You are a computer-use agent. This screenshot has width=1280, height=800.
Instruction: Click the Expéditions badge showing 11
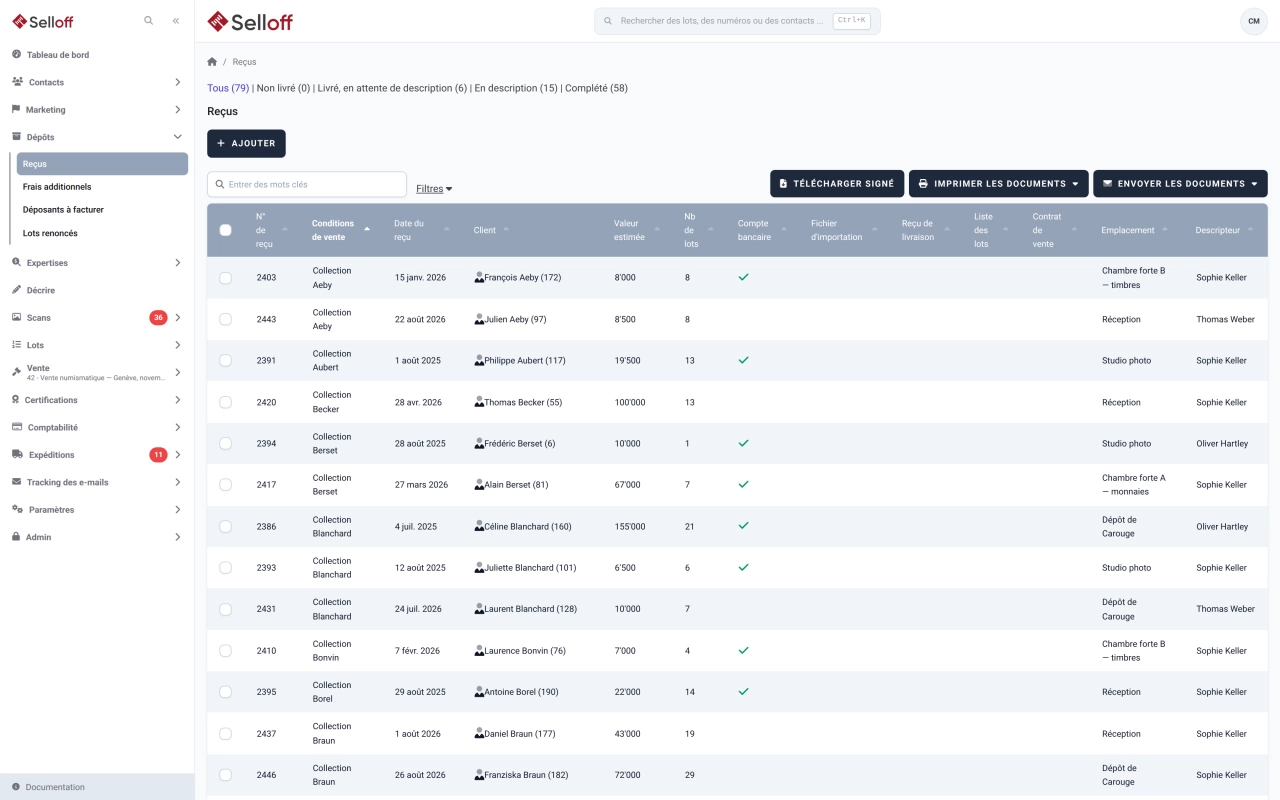click(x=158, y=455)
